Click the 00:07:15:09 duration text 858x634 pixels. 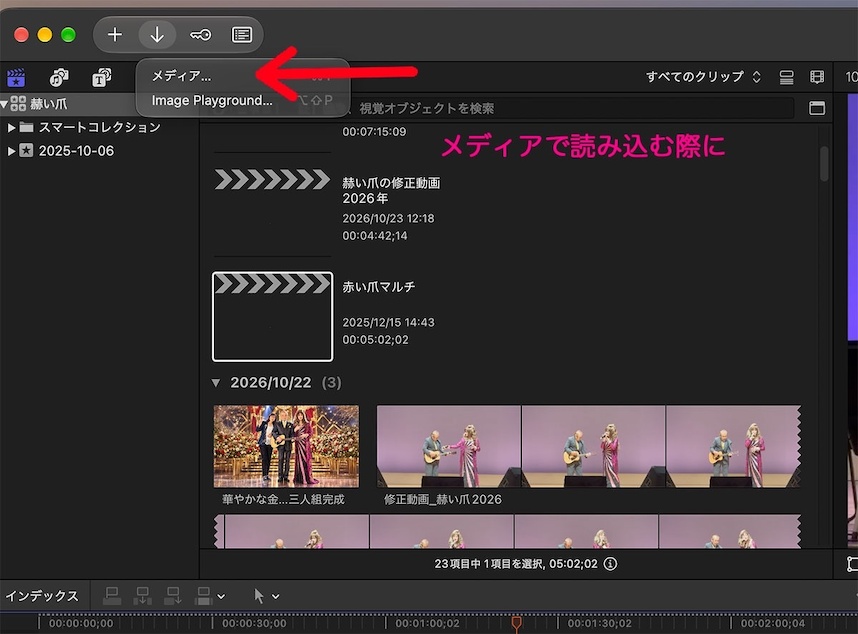374,132
